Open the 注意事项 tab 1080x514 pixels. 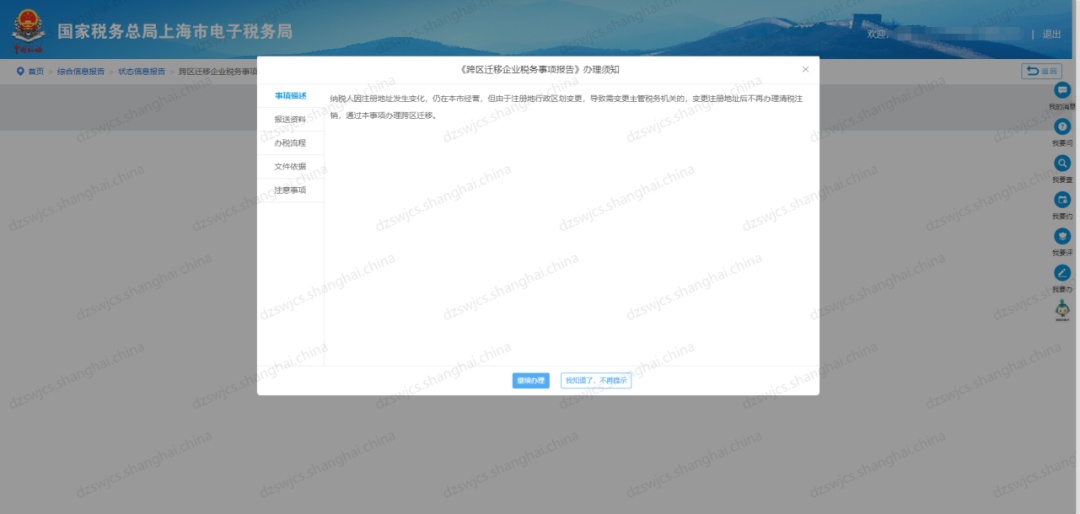coord(291,189)
